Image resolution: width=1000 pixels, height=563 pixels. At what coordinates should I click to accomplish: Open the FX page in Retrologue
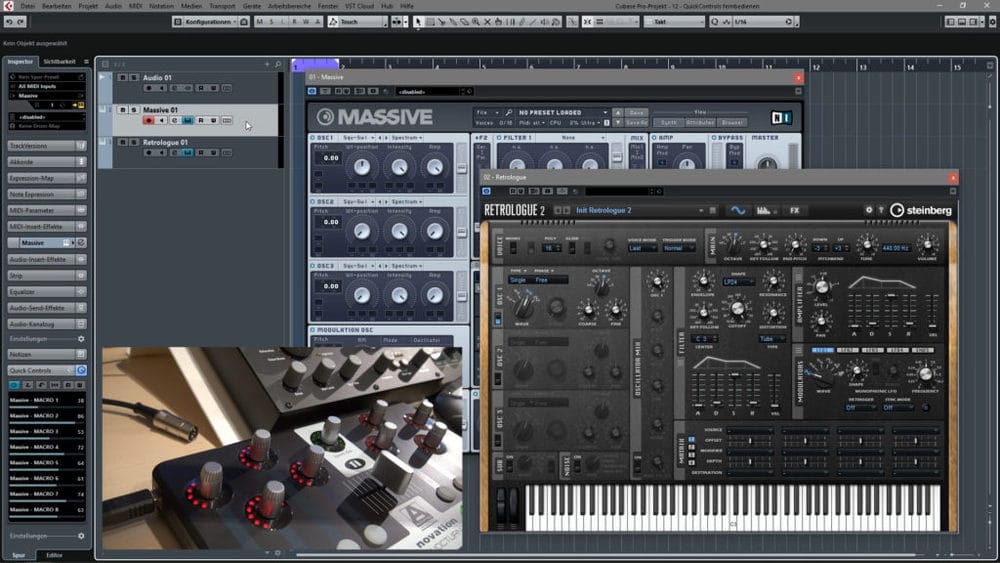(x=795, y=210)
